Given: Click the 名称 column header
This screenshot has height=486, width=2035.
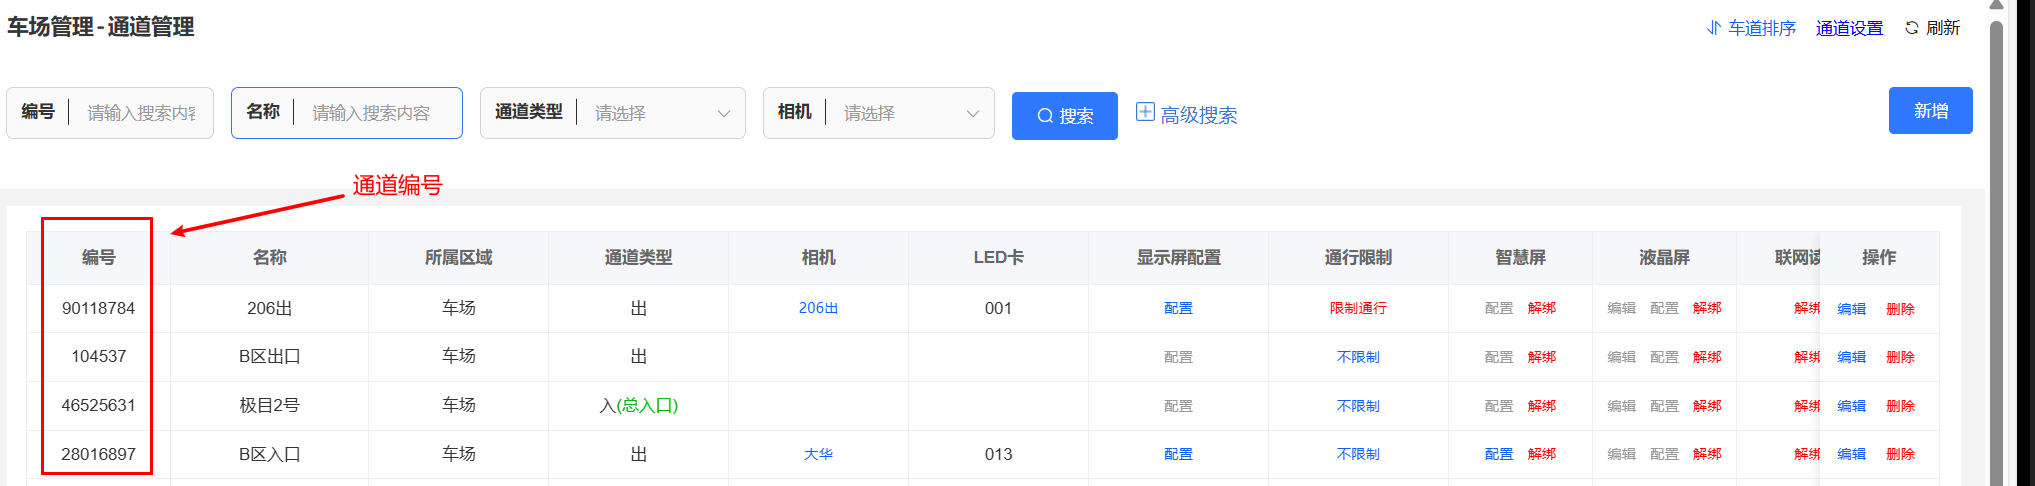Looking at the screenshot, I should tap(270, 258).
